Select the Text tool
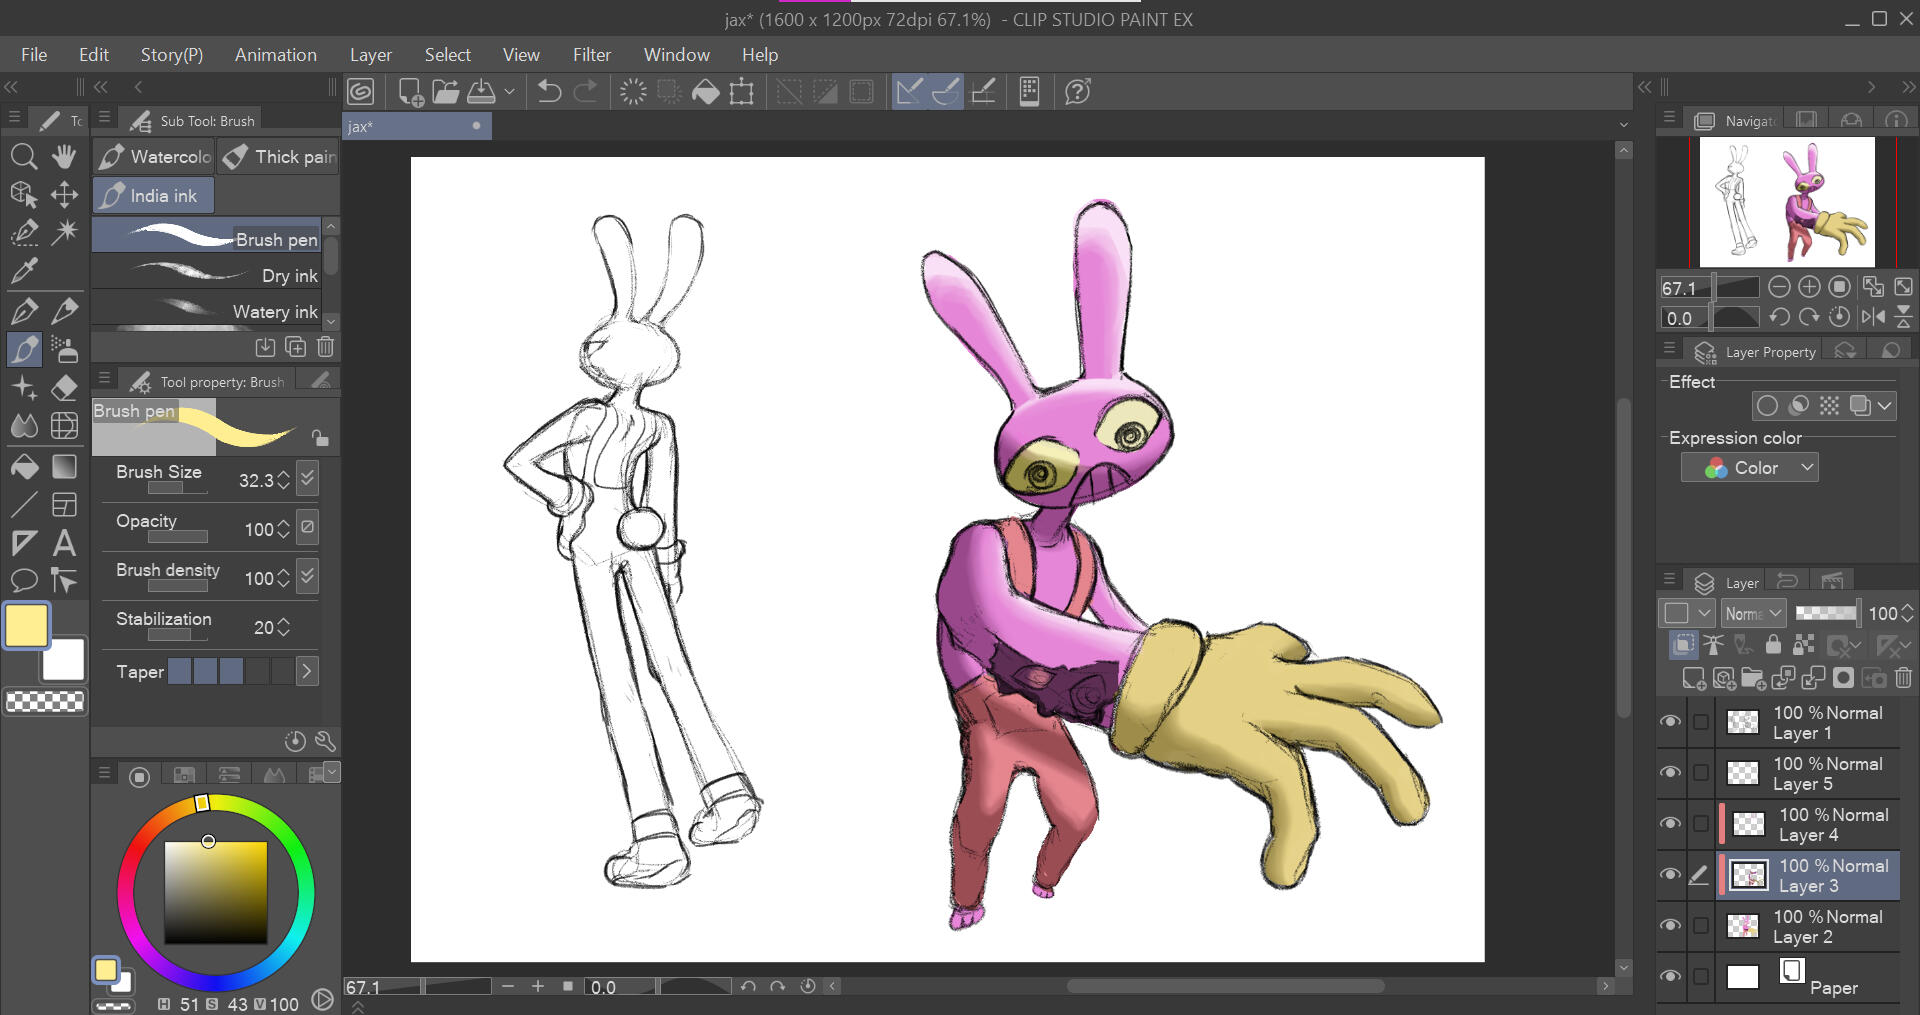 [x=64, y=543]
